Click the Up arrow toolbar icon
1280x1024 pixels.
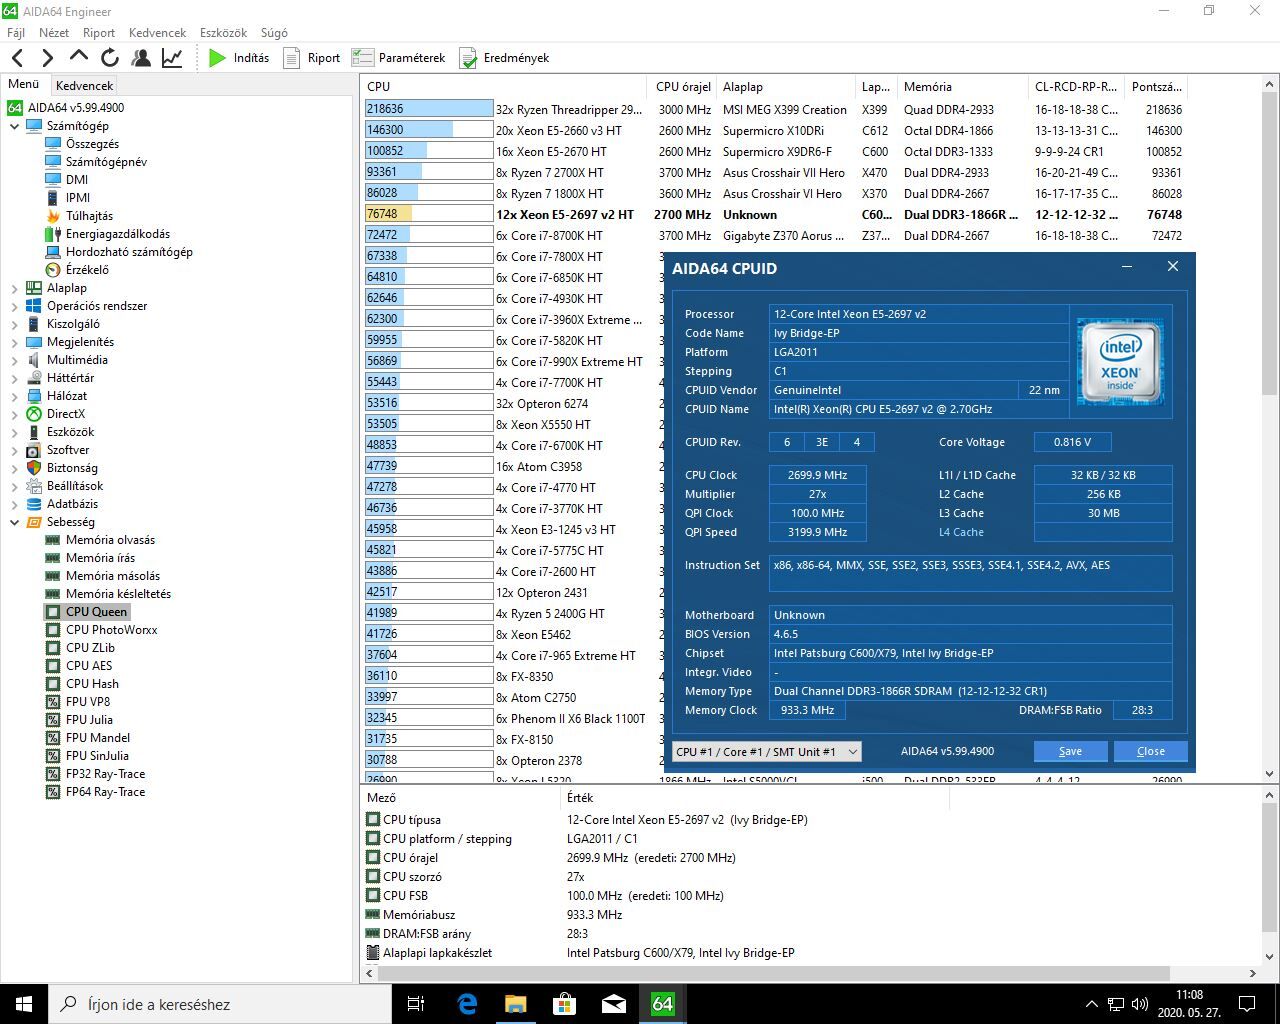79,58
